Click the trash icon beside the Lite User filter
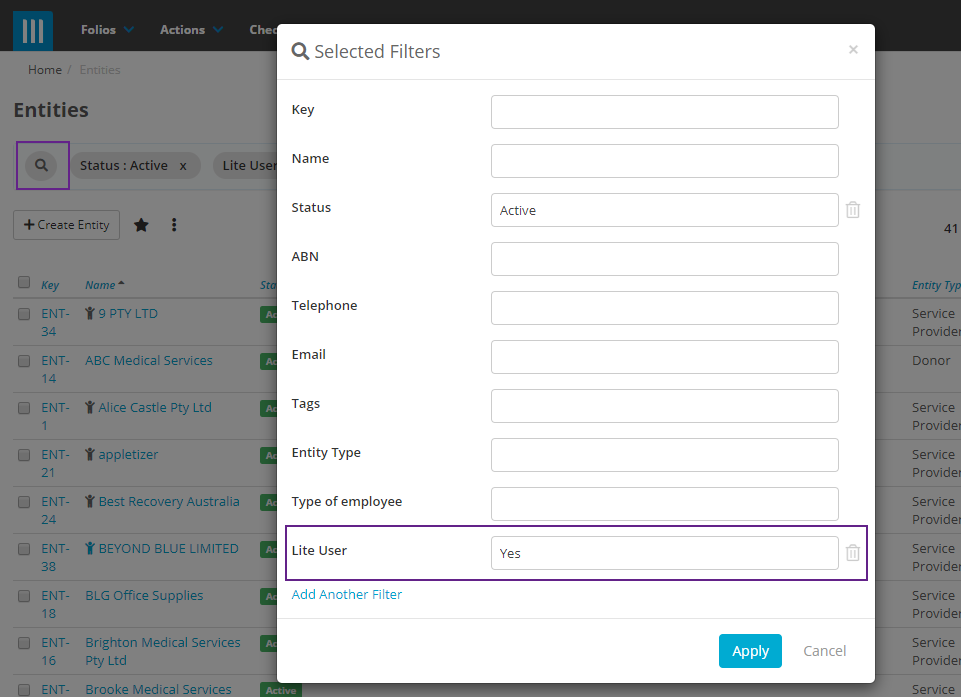This screenshot has height=697, width=961. (x=853, y=552)
